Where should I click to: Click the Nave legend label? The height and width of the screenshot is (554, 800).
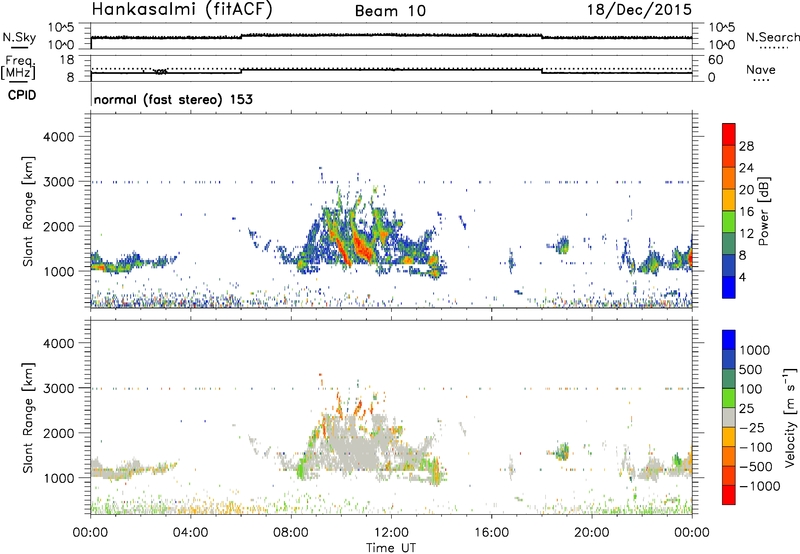click(x=761, y=70)
